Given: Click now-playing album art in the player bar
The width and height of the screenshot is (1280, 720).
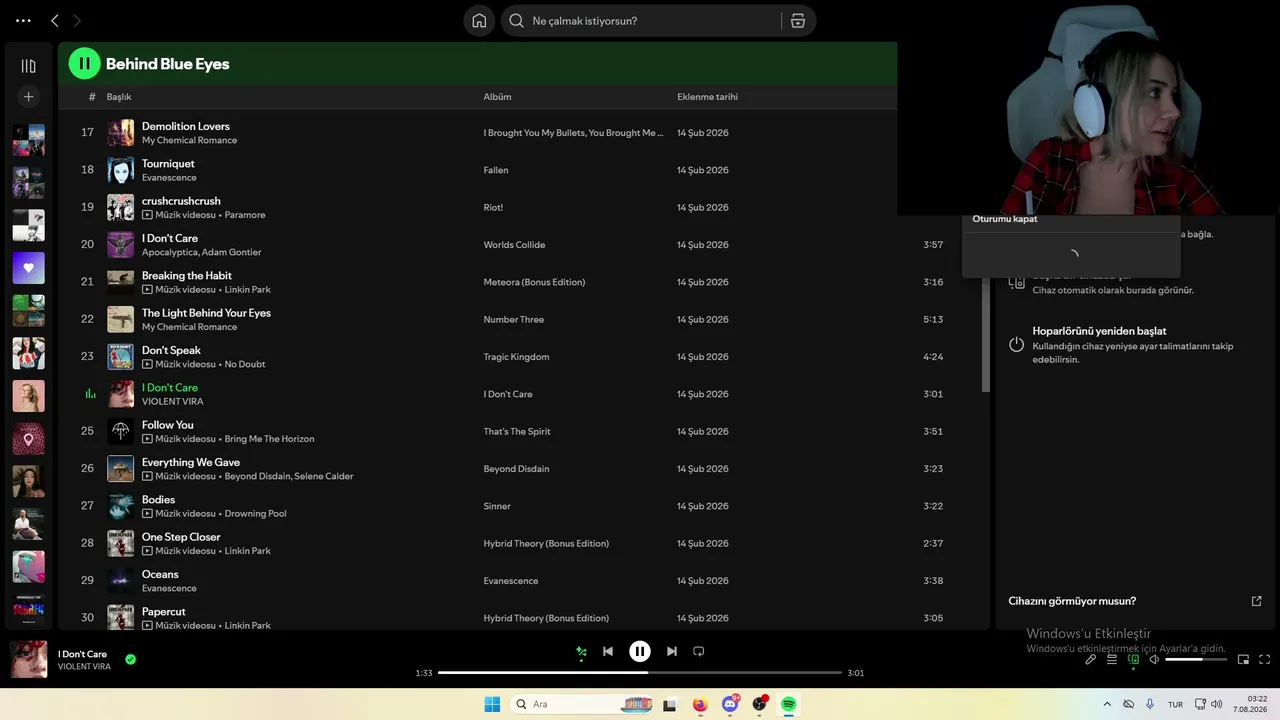Looking at the screenshot, I should [28, 660].
